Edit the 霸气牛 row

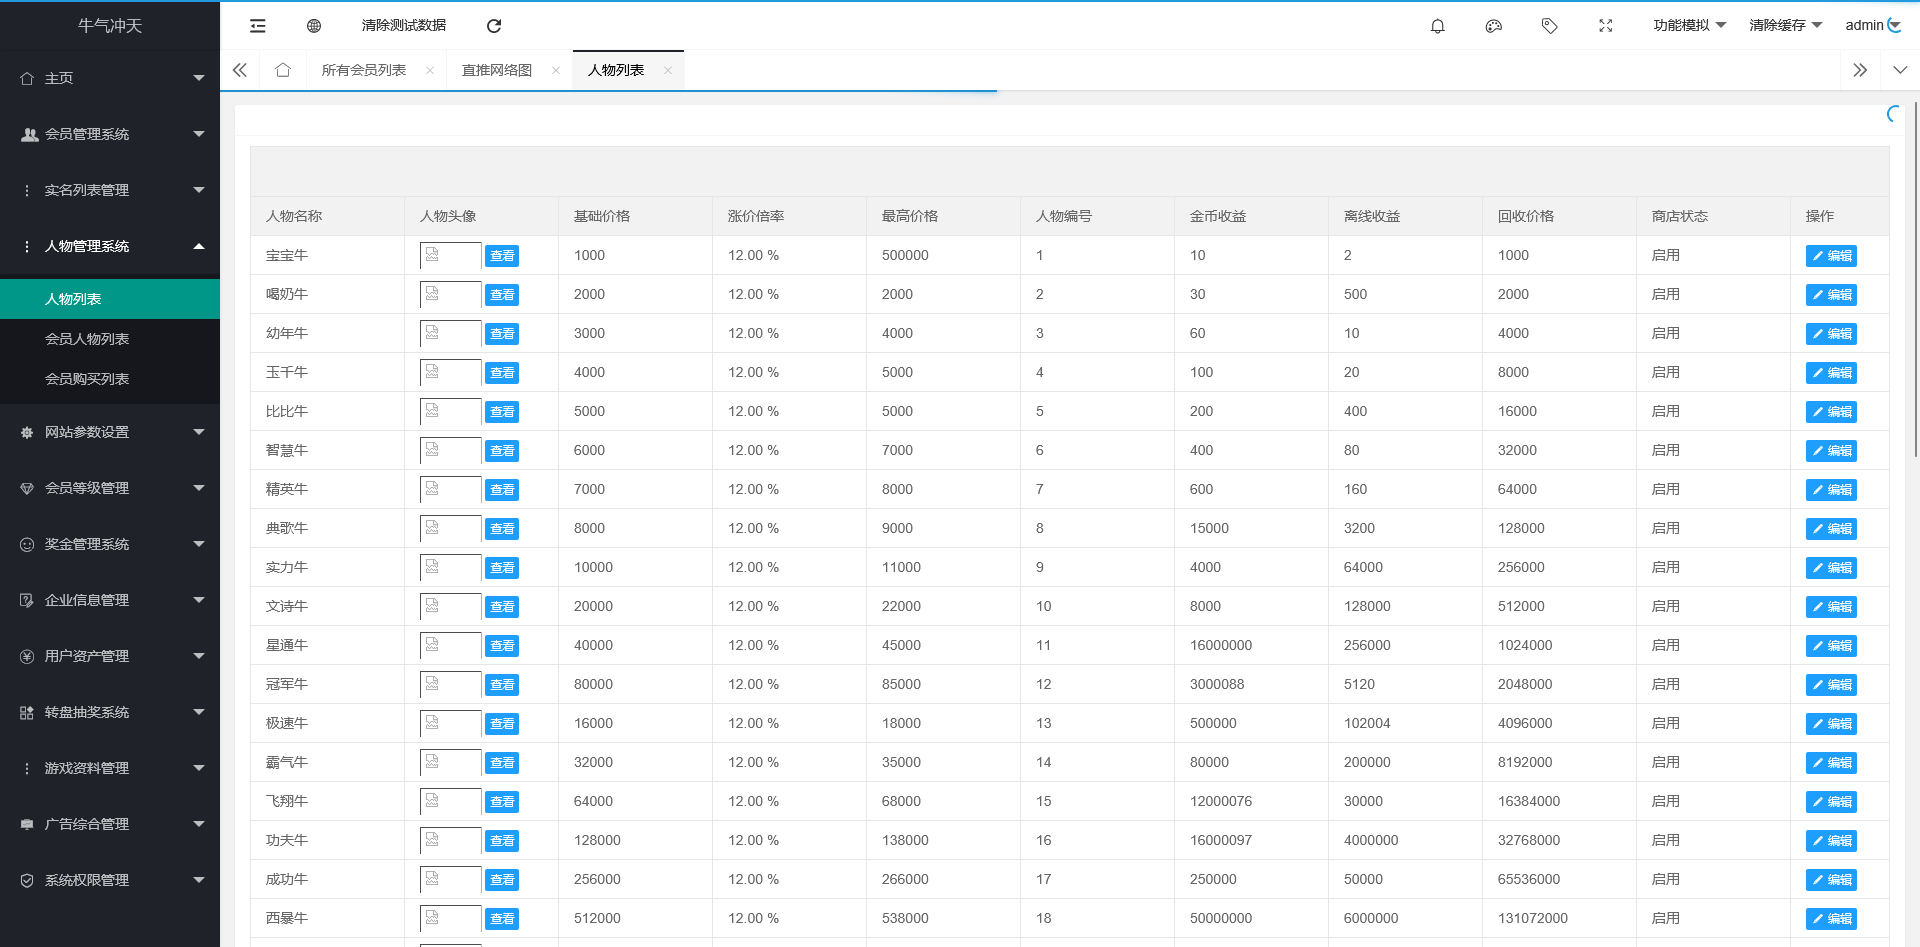(1831, 763)
